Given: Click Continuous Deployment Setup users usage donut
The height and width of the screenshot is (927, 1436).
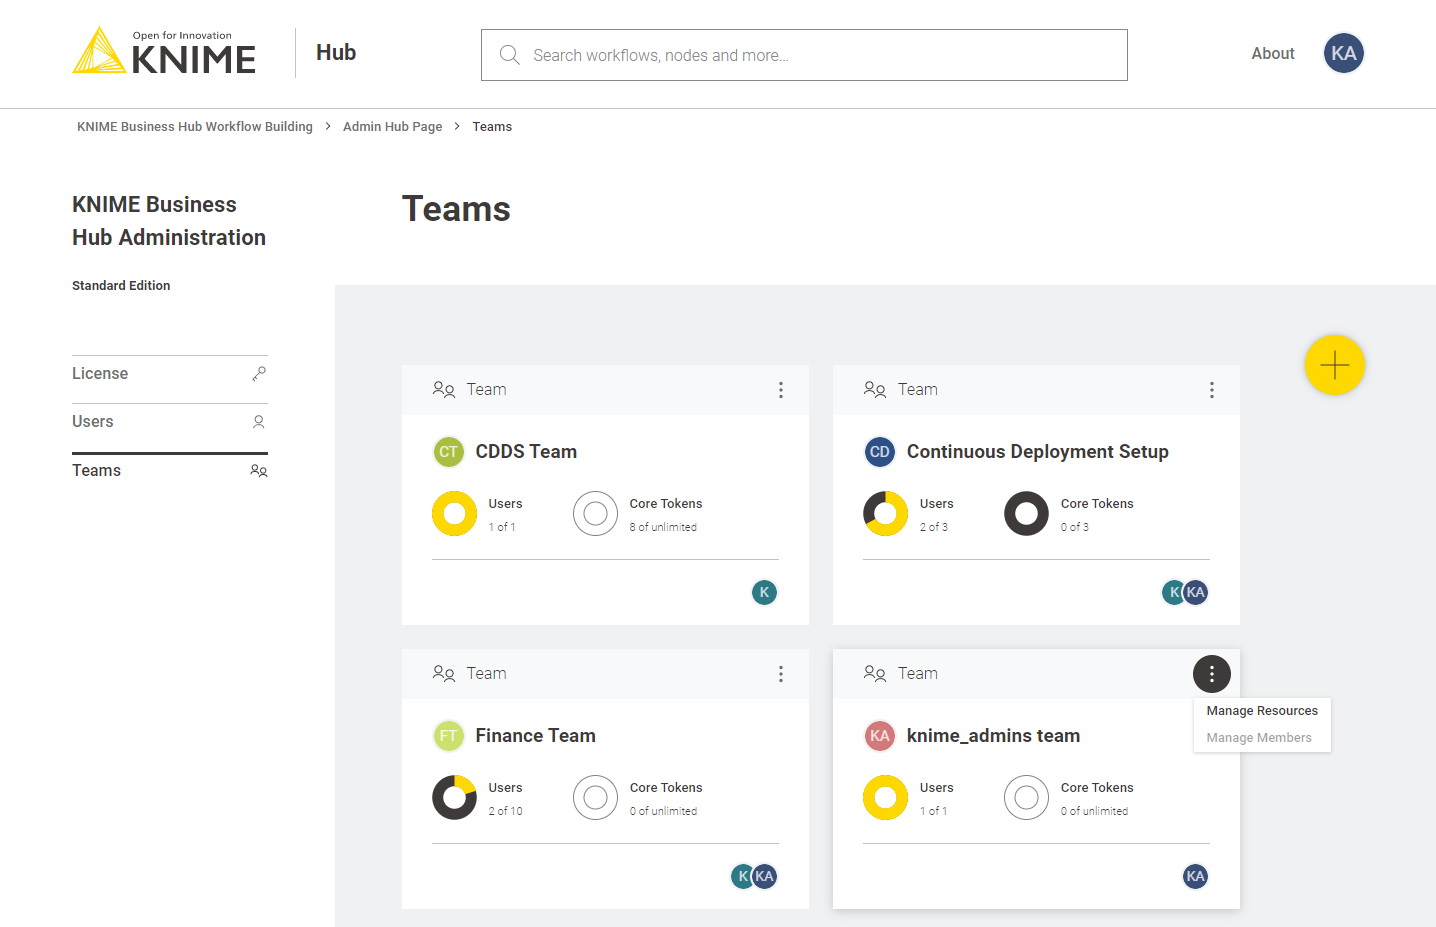Looking at the screenshot, I should [885, 514].
